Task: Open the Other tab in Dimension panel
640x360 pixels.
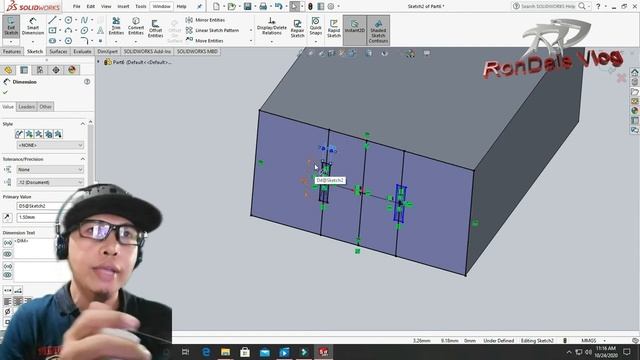Action: 45,107
